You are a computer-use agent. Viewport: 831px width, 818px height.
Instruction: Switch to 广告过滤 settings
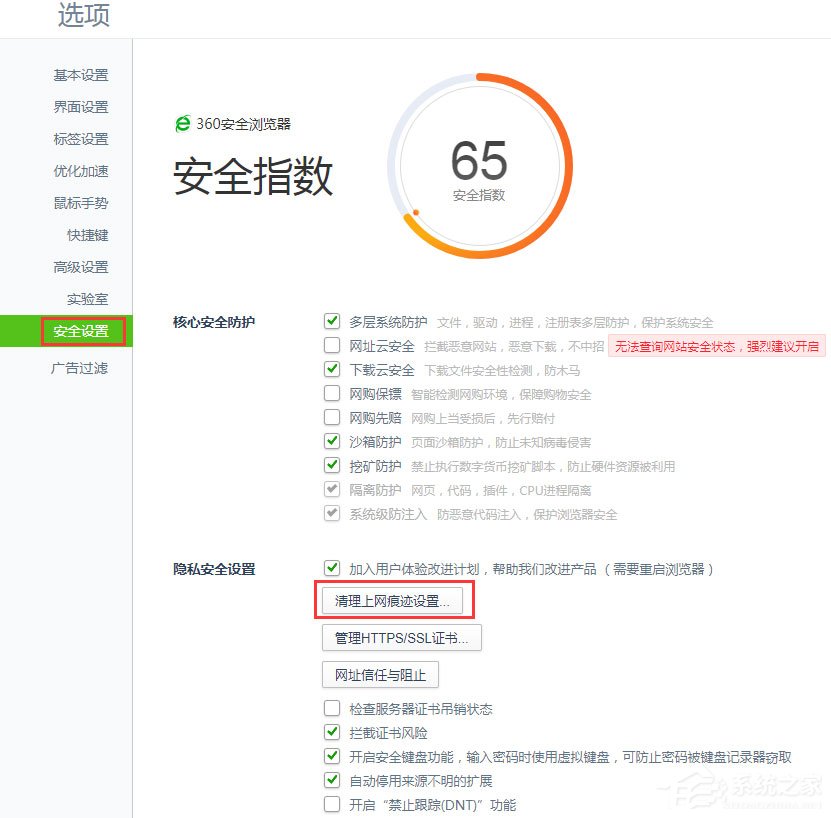point(87,368)
